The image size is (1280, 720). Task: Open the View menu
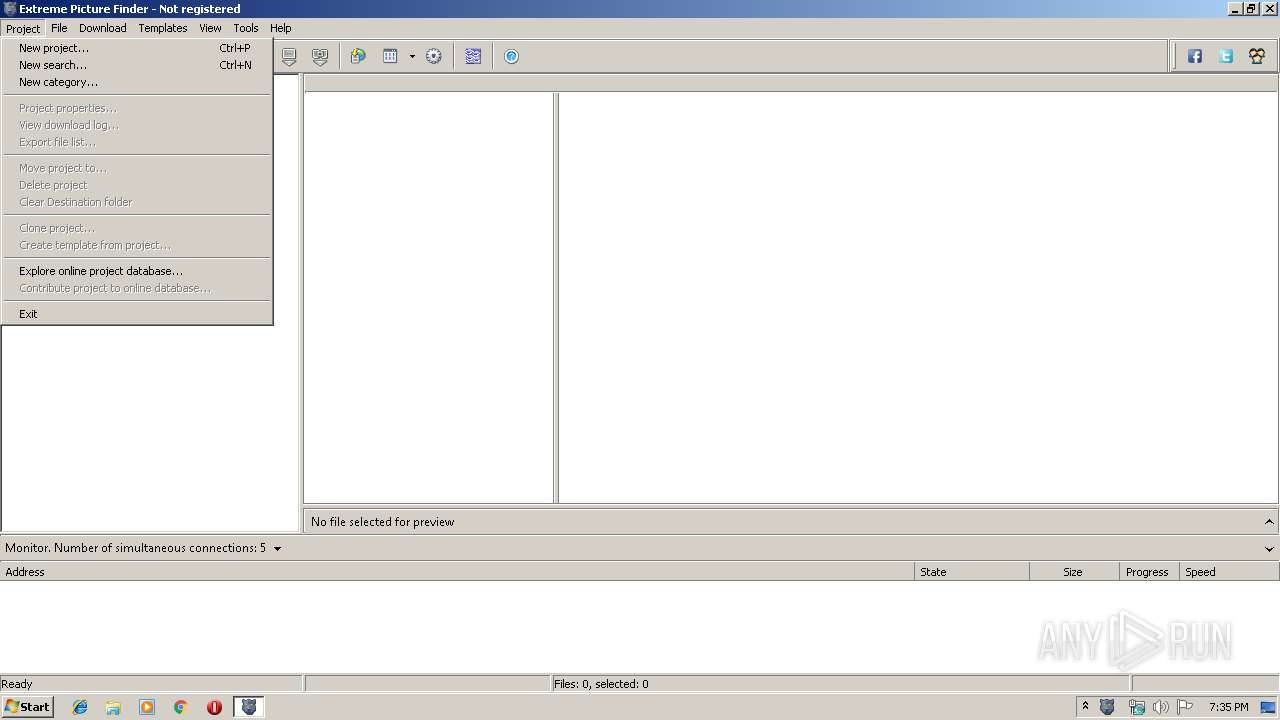(210, 28)
